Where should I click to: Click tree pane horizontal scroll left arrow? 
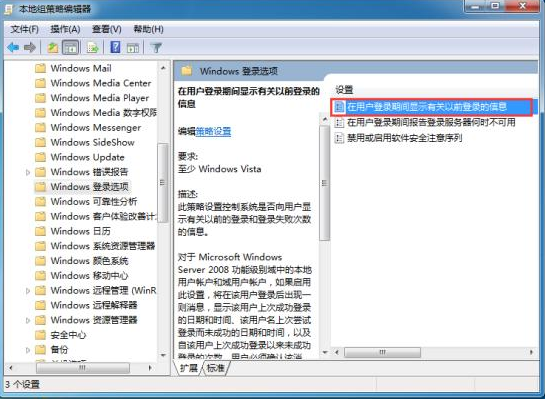[x=11, y=368]
